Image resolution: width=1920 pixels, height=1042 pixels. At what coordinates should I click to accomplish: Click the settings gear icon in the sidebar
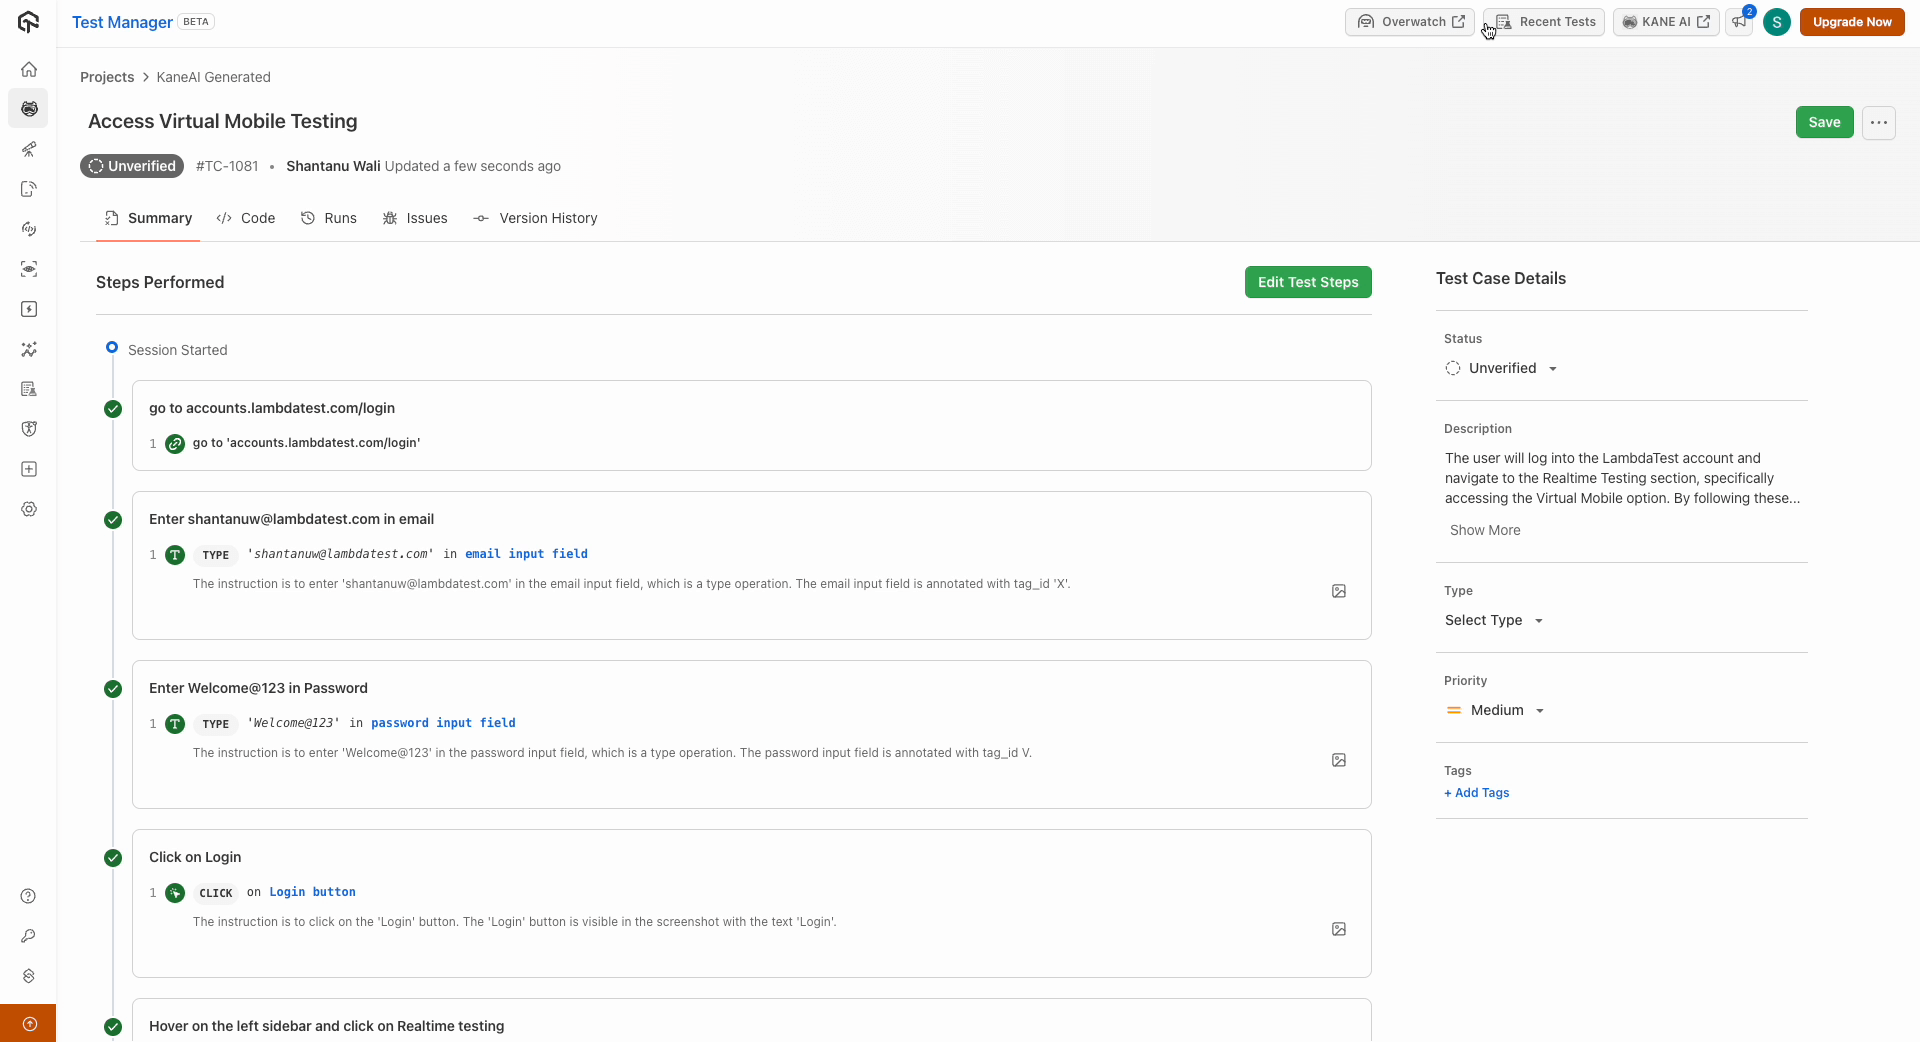(29, 510)
